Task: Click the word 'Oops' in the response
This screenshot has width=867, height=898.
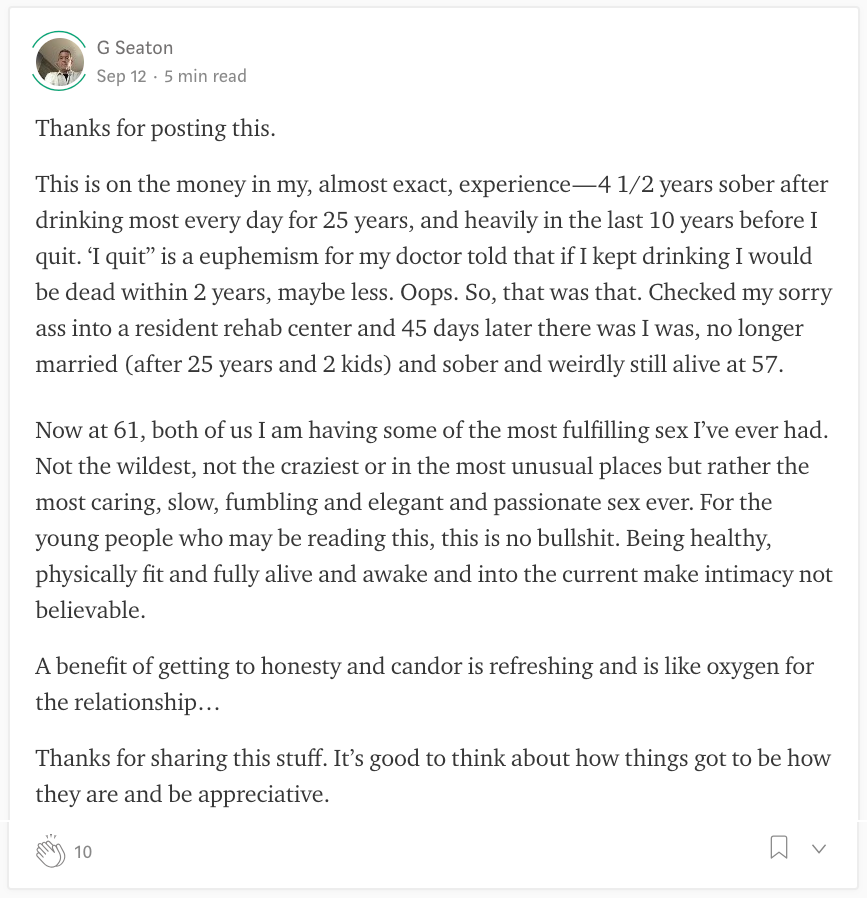Action: 428,292
